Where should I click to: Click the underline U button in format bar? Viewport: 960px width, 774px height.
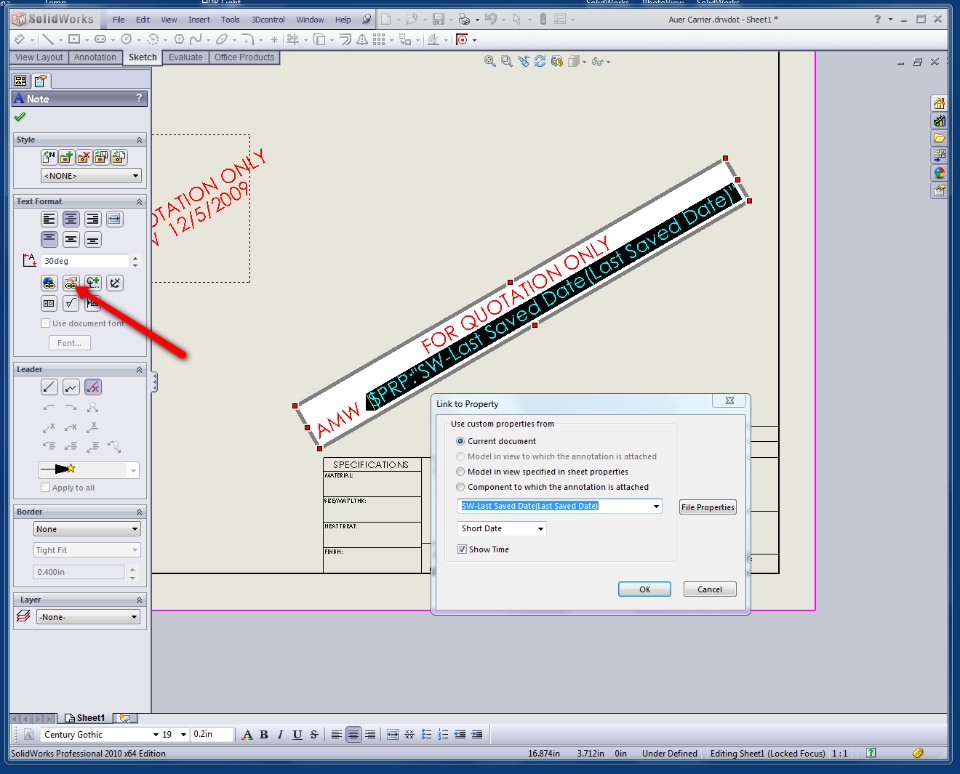[x=297, y=735]
